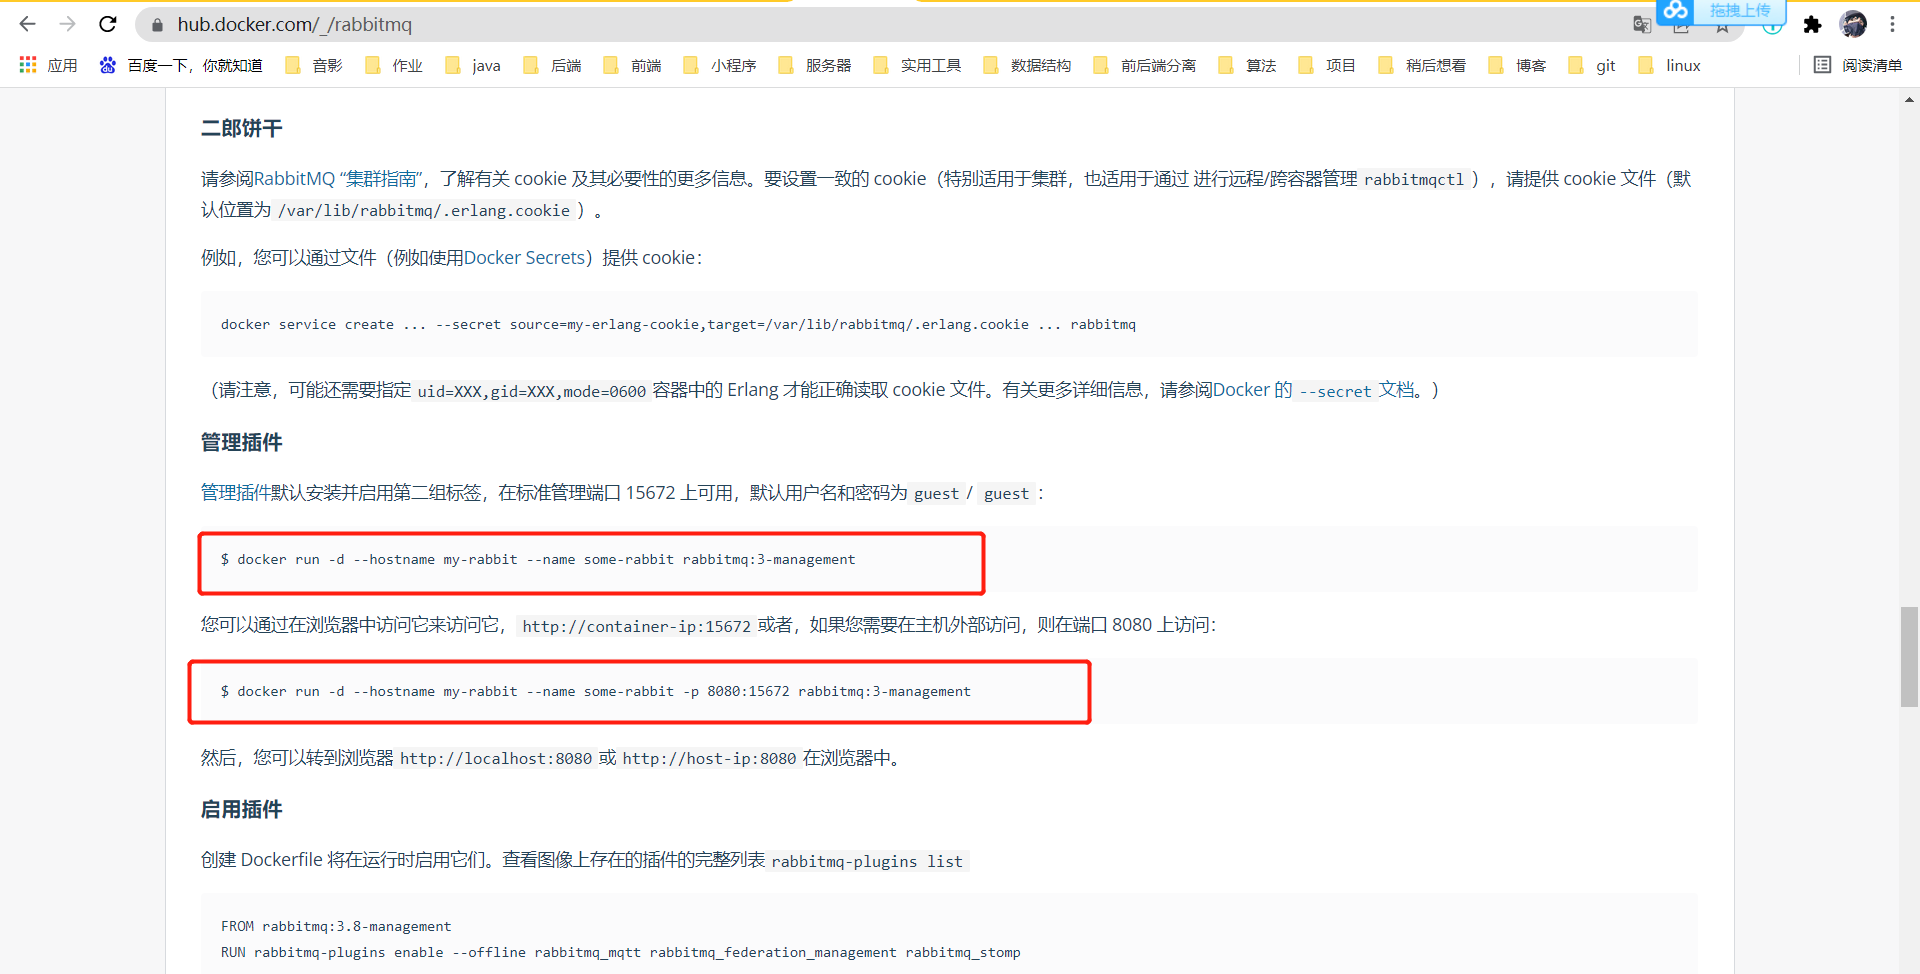Open the Chrome three-dot menu
Viewport: 1920px width, 974px height.
(x=1892, y=24)
